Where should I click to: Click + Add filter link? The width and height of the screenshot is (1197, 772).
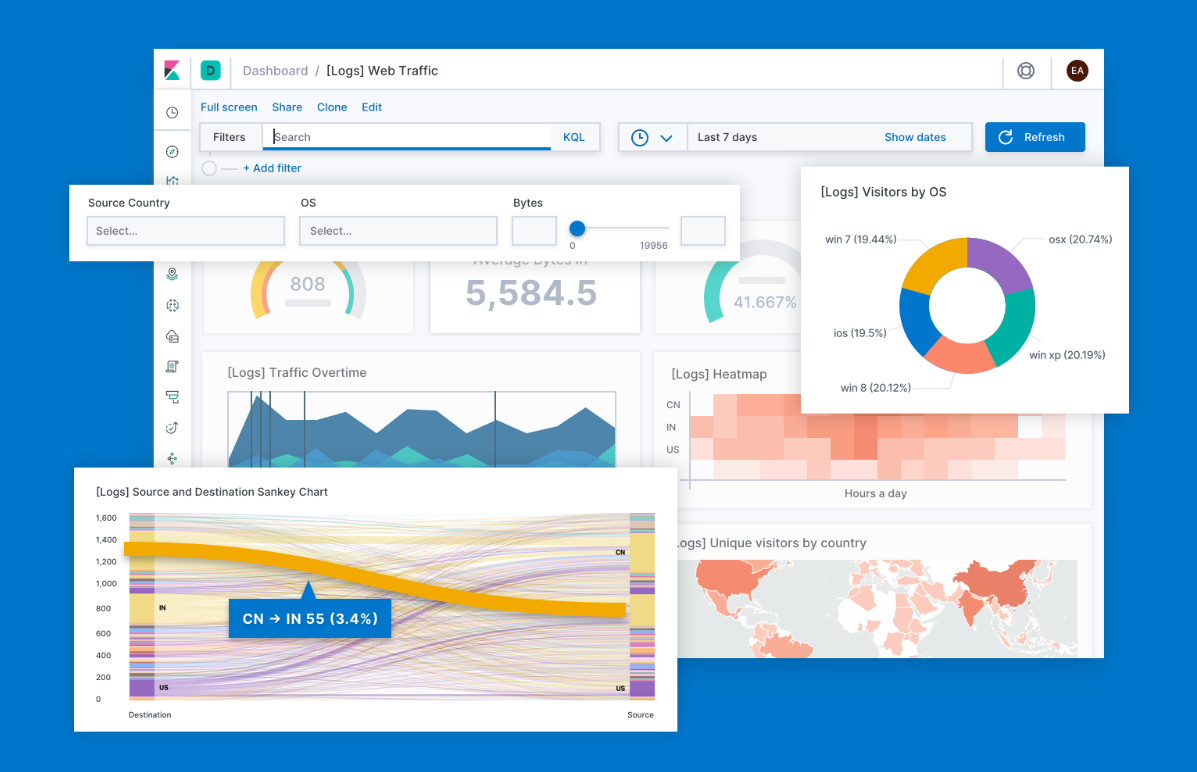point(272,168)
